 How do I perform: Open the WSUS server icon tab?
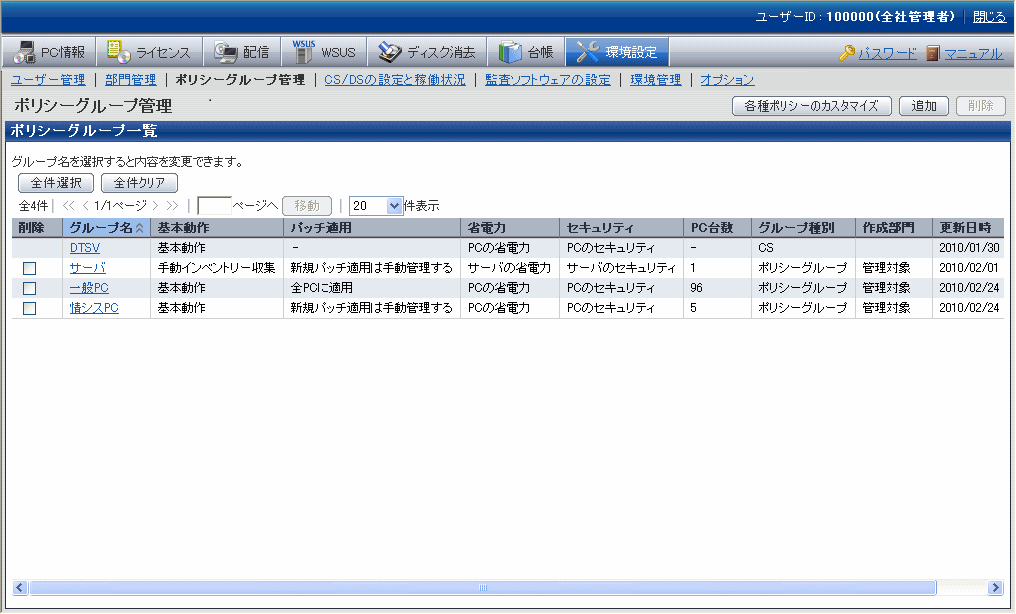[303, 52]
